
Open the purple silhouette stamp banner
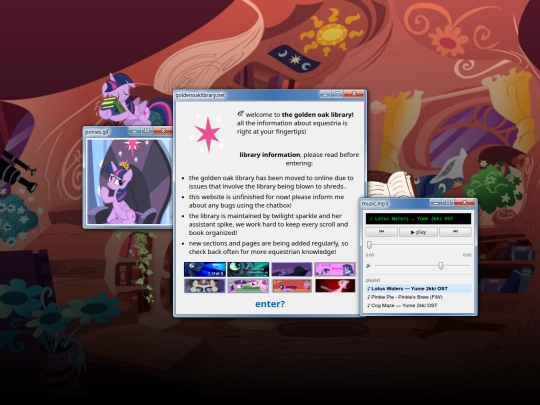click(292, 269)
